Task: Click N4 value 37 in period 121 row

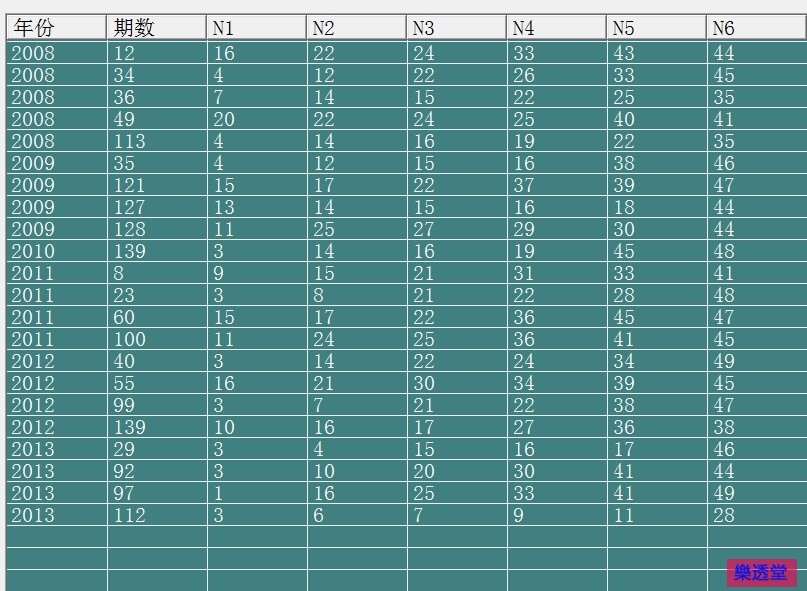Action: (x=524, y=185)
